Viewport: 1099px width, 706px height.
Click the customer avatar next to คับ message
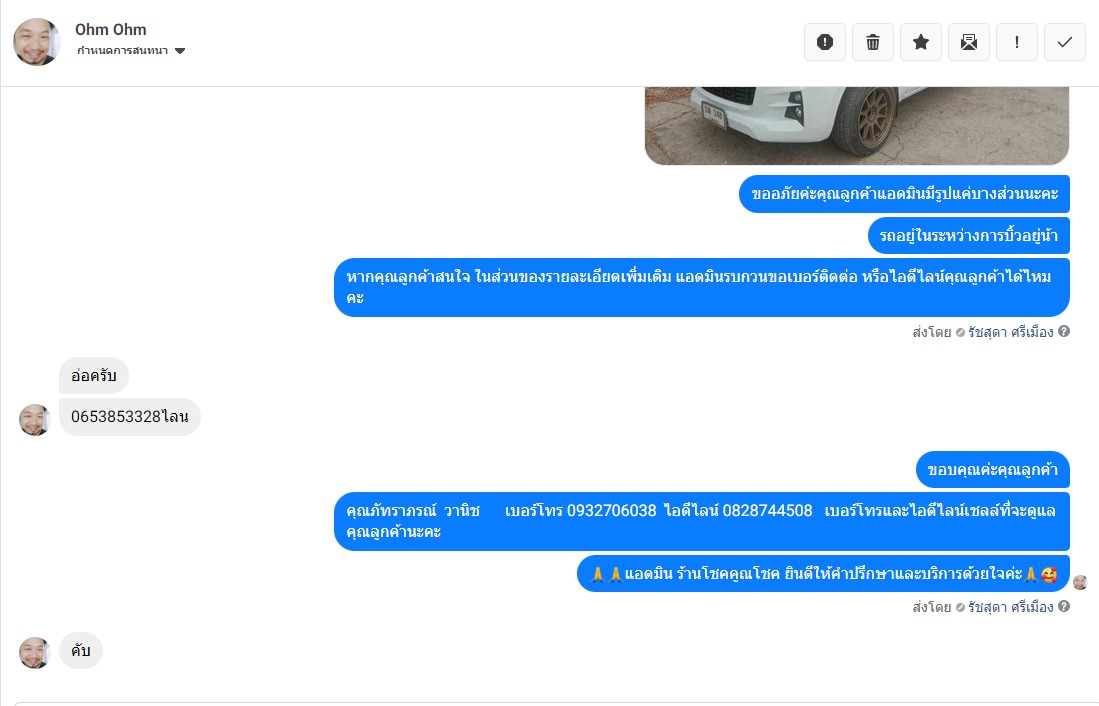tap(34, 652)
